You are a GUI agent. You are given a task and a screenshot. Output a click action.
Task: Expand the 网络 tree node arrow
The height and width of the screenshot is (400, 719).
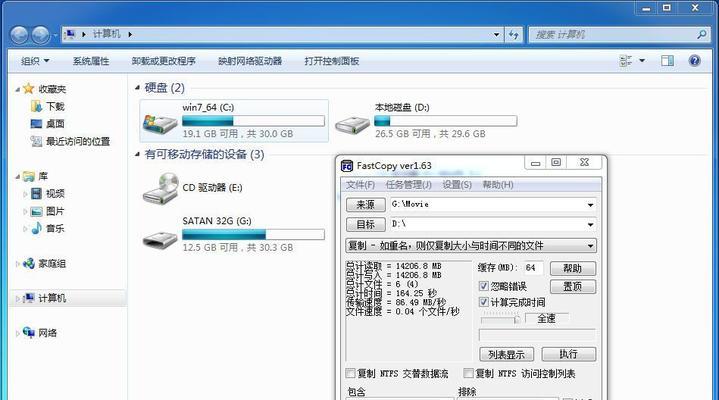tap(17, 333)
